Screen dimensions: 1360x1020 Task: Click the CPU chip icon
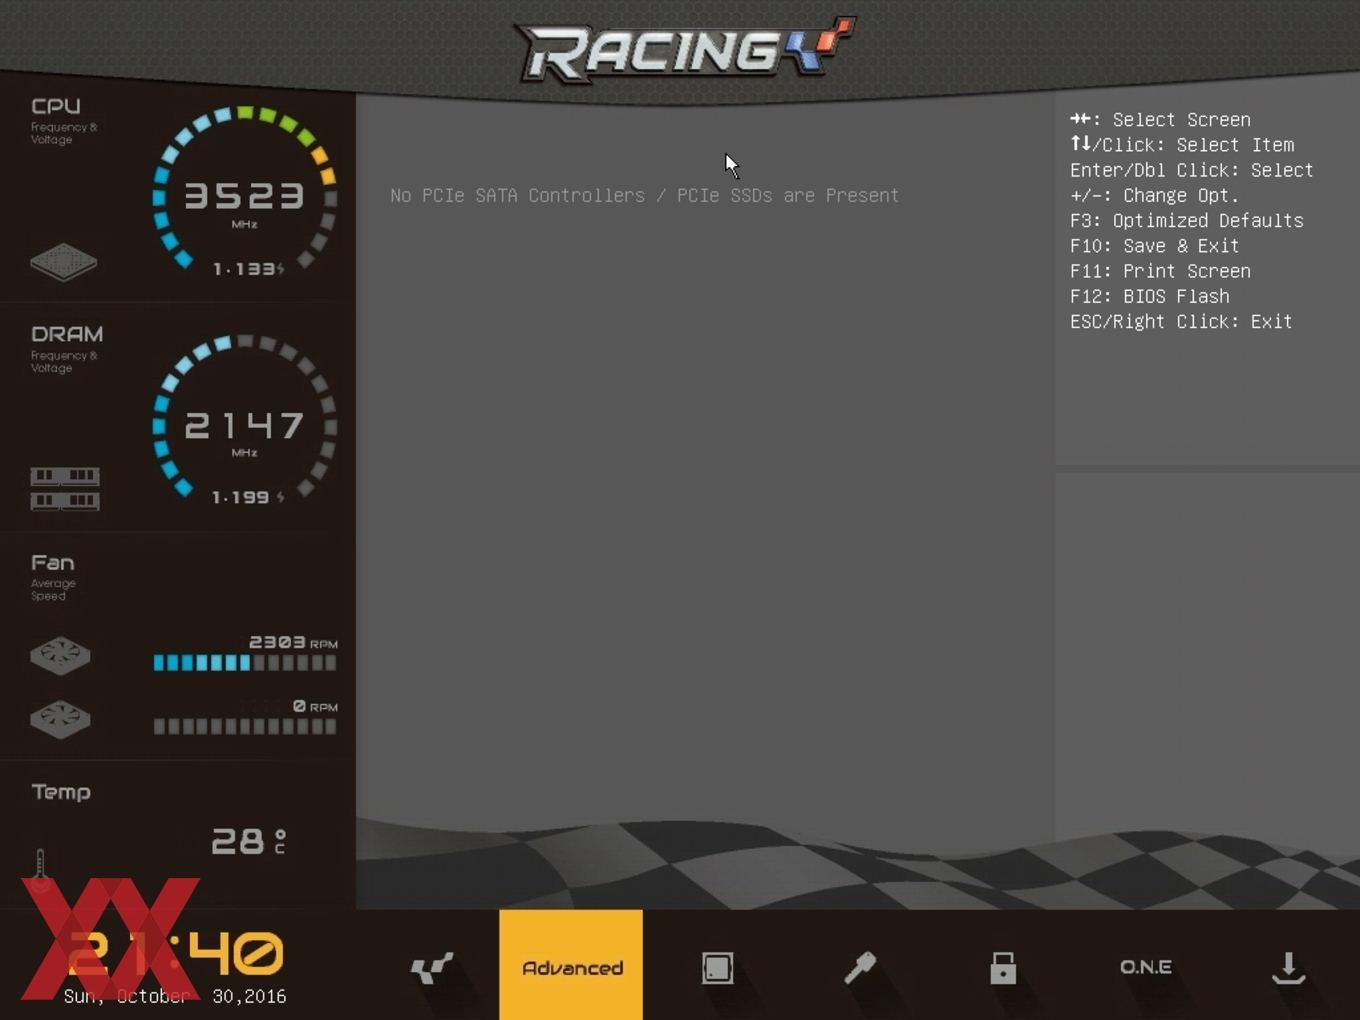point(63,262)
